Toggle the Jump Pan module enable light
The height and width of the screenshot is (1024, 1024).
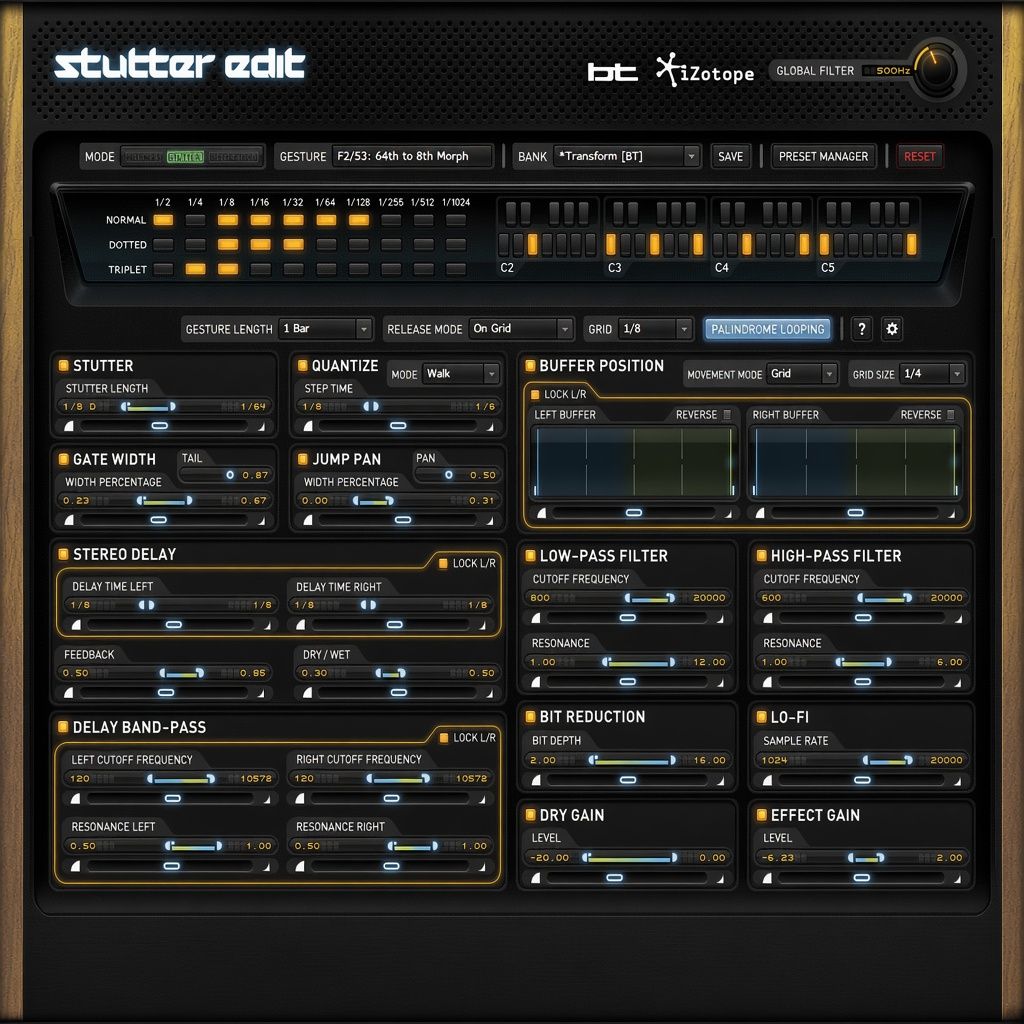point(302,459)
